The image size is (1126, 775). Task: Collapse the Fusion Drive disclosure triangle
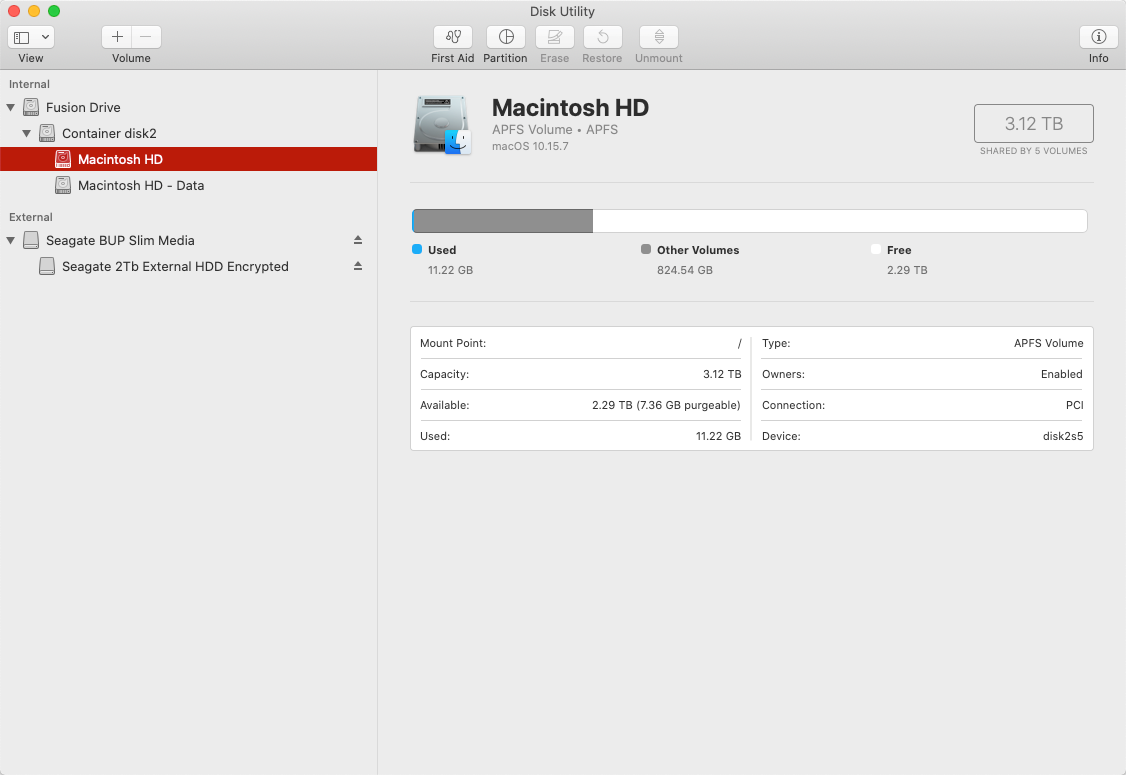click(x=11, y=108)
